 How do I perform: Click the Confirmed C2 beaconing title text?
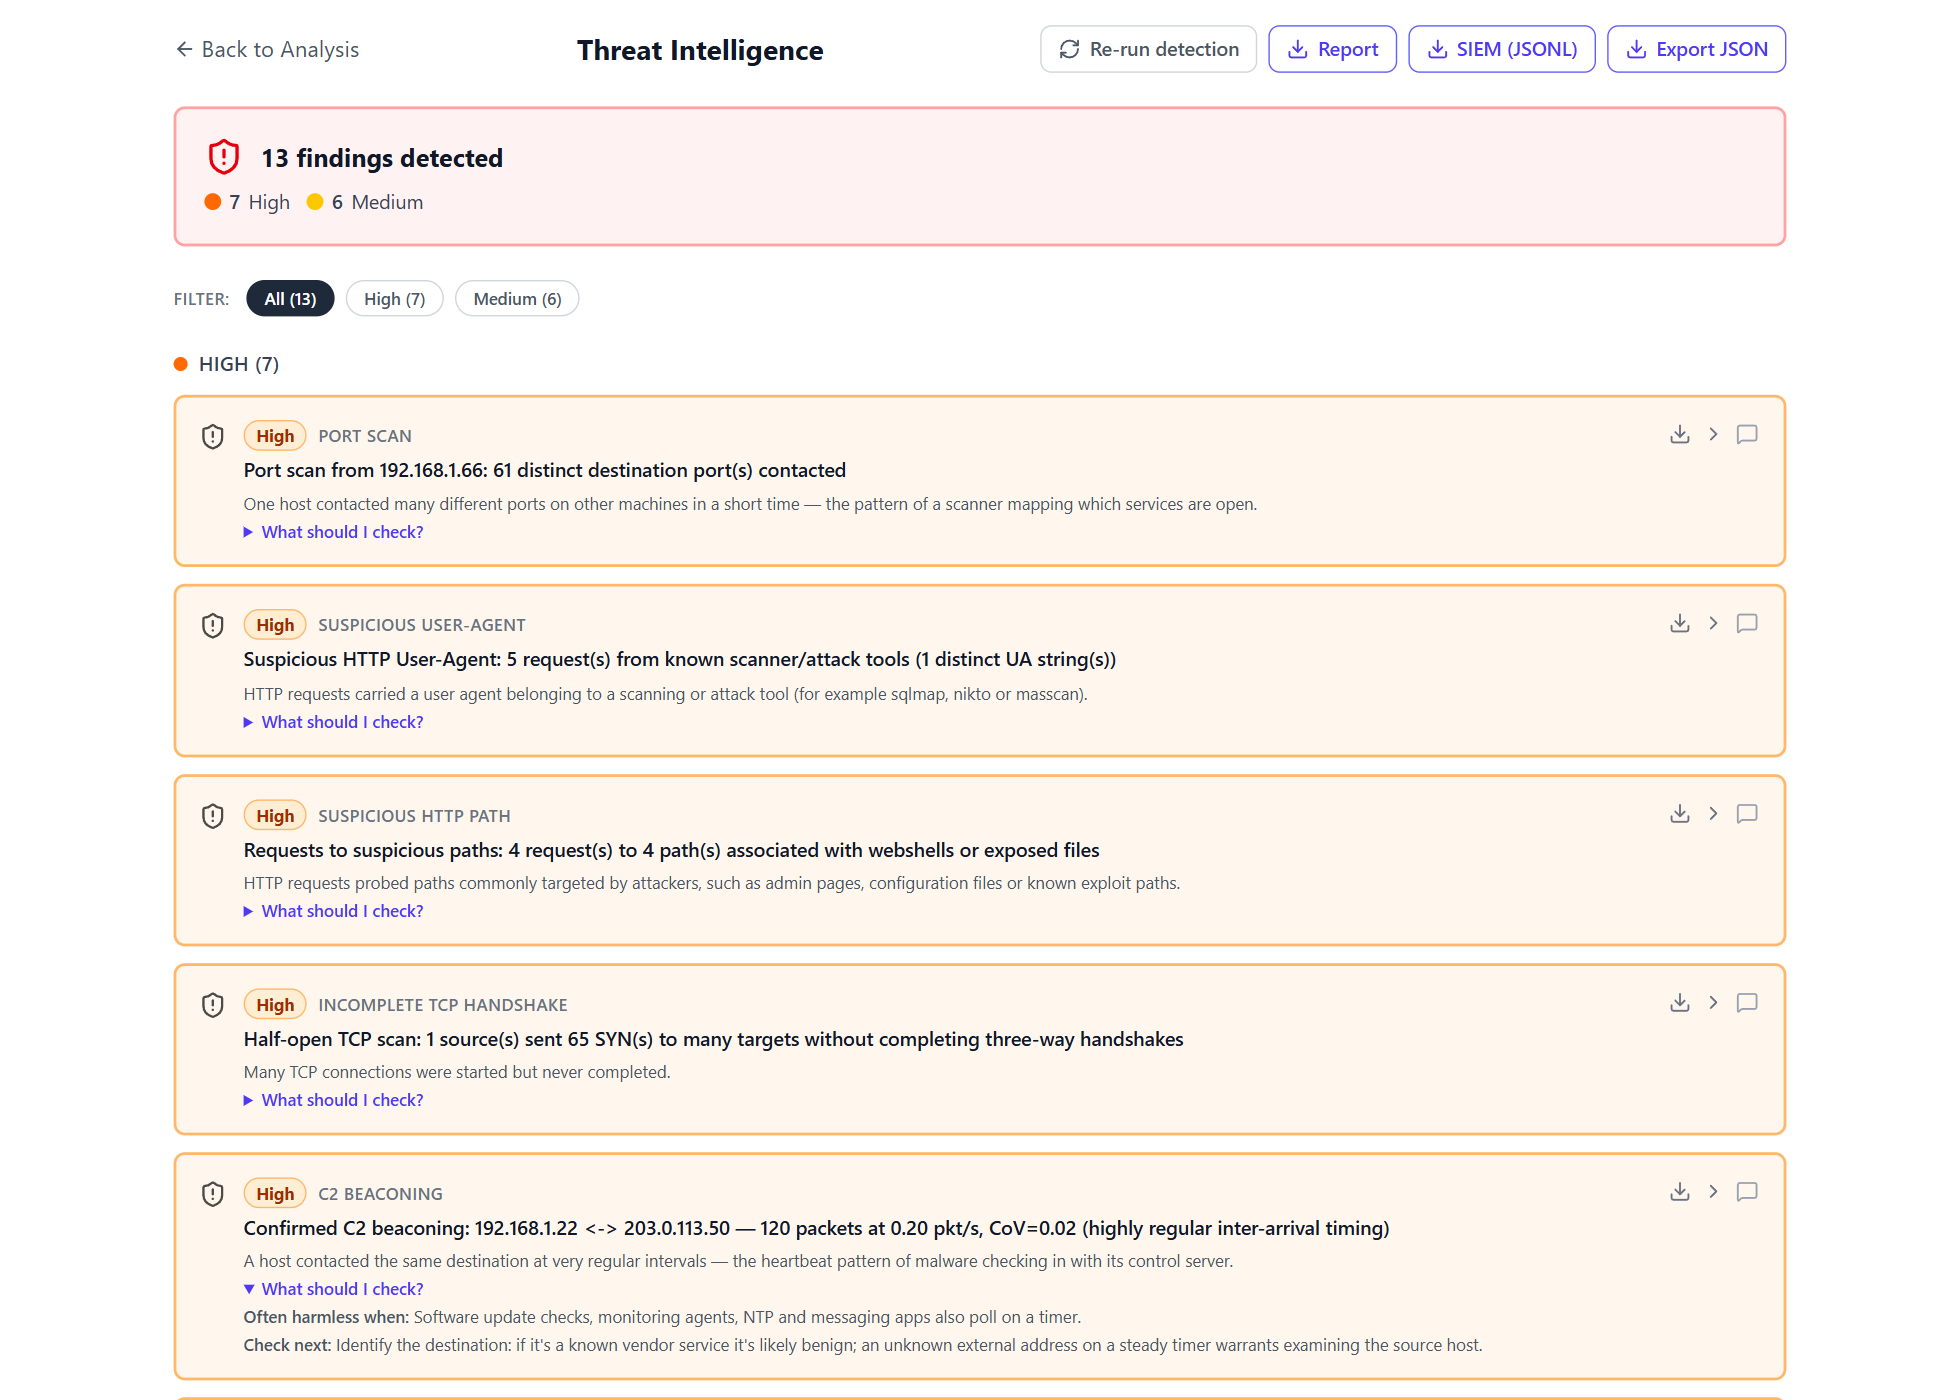pos(816,1228)
